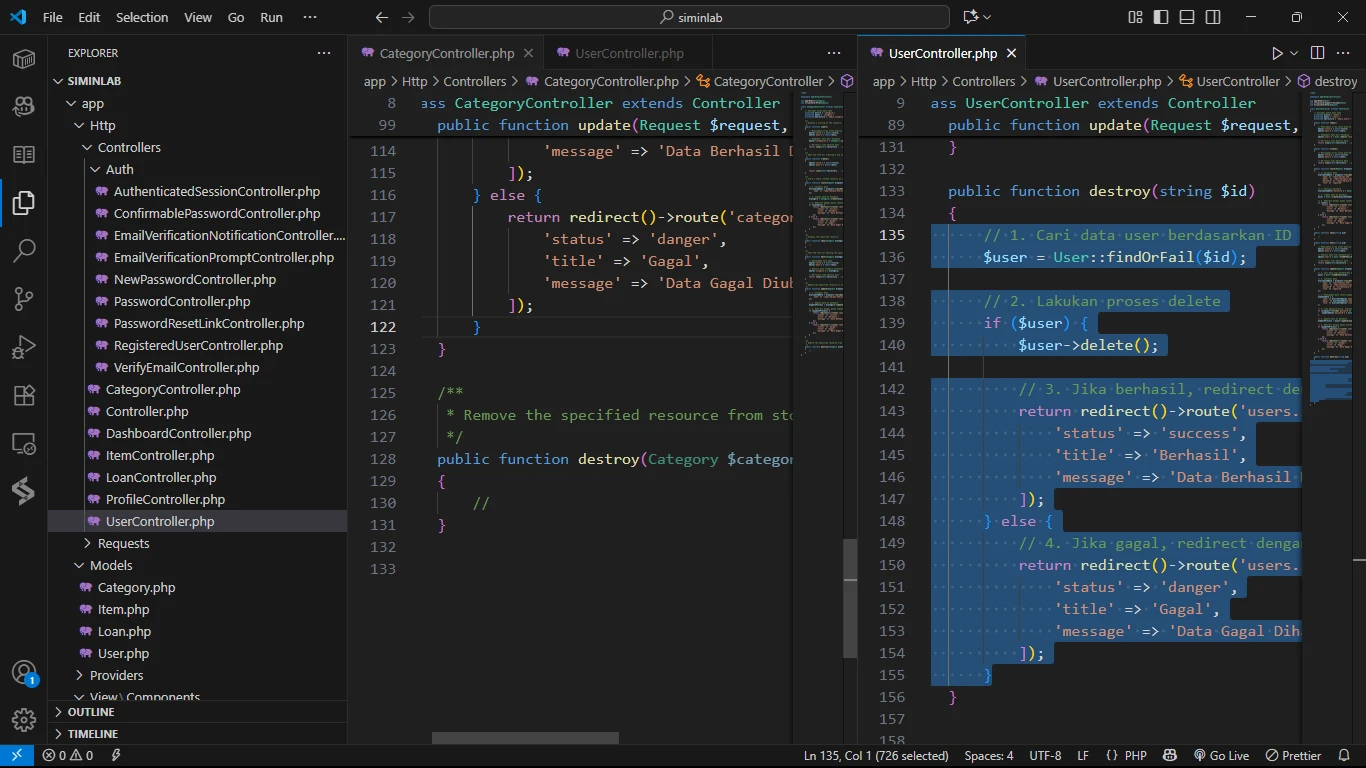Toggle the primary side bar visibility

coord(1161,17)
